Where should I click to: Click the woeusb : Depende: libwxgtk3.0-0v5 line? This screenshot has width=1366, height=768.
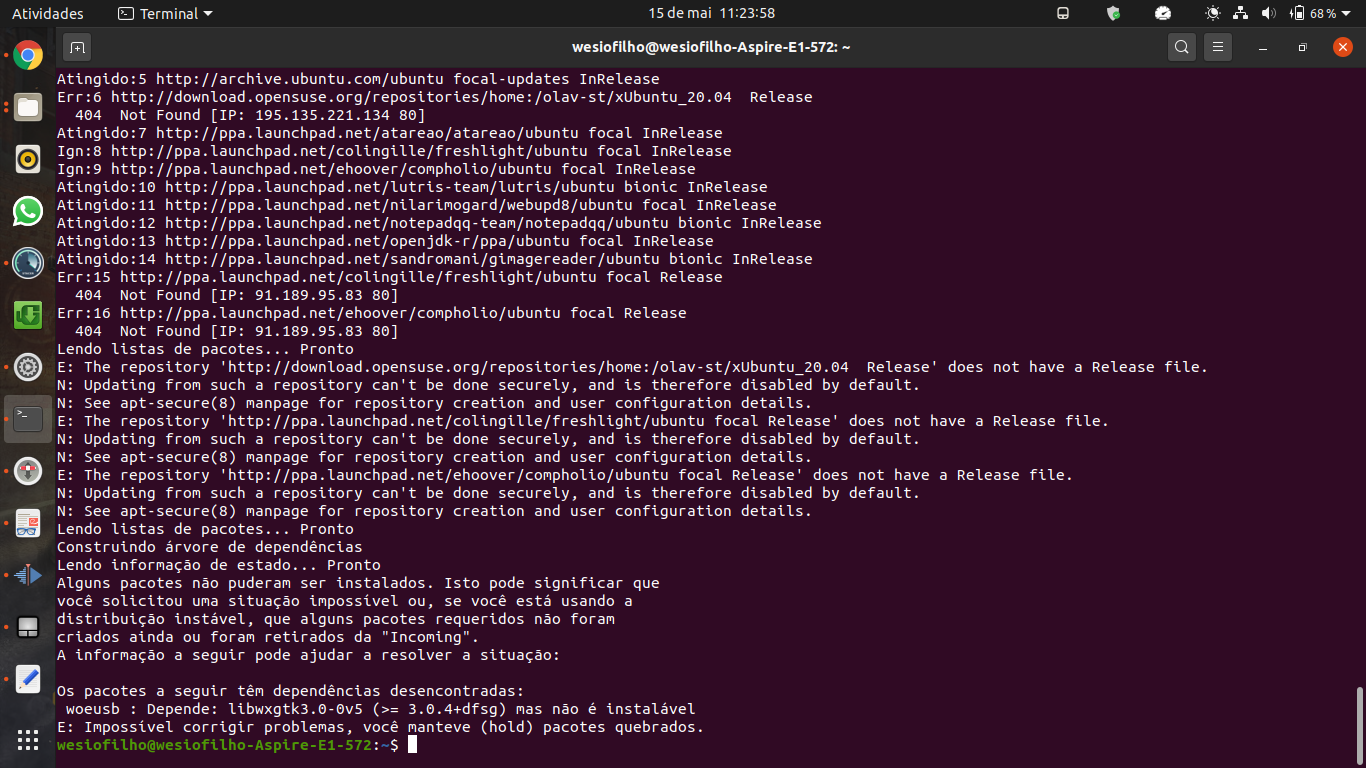[381, 709]
